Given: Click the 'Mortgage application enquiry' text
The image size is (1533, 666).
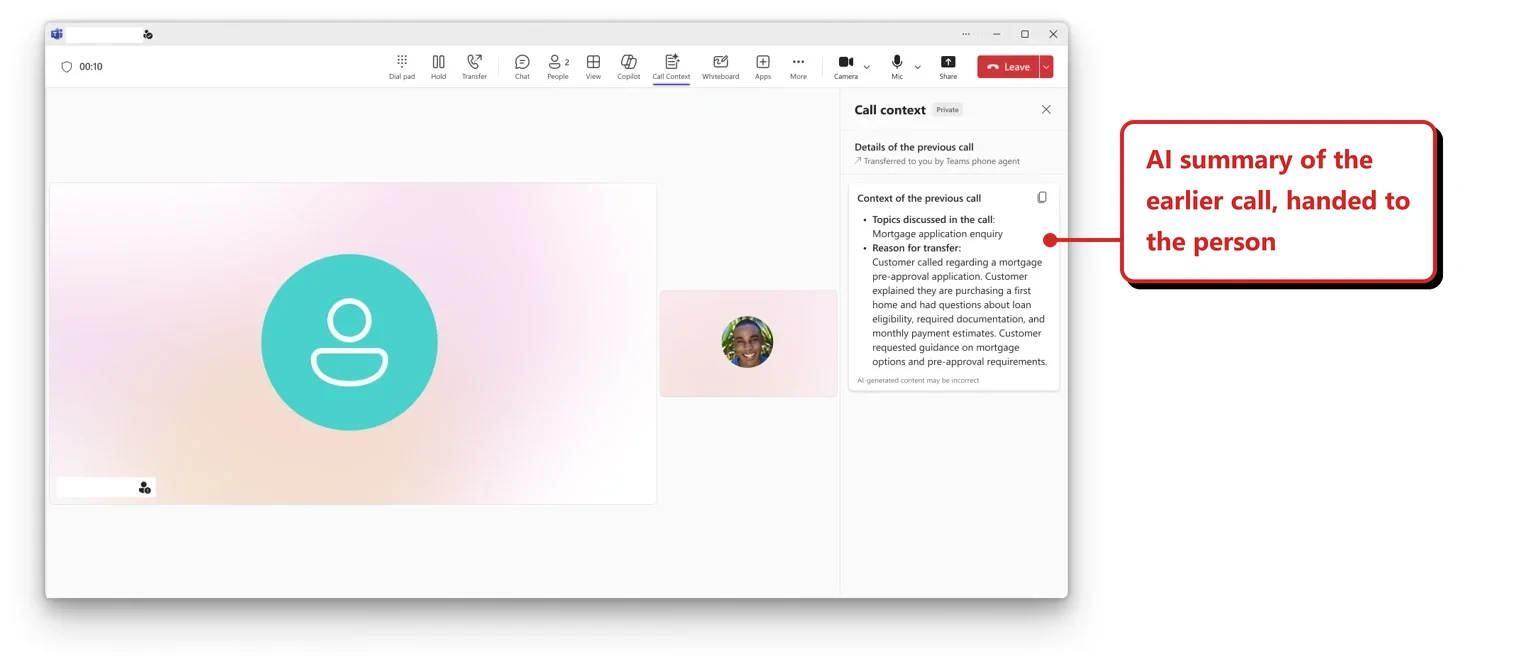Looking at the screenshot, I should pos(937,234).
